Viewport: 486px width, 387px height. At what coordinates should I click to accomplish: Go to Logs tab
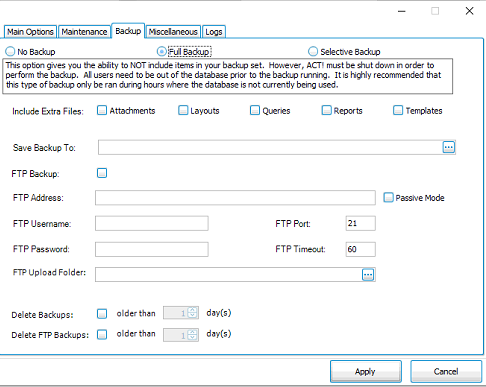tap(214, 32)
